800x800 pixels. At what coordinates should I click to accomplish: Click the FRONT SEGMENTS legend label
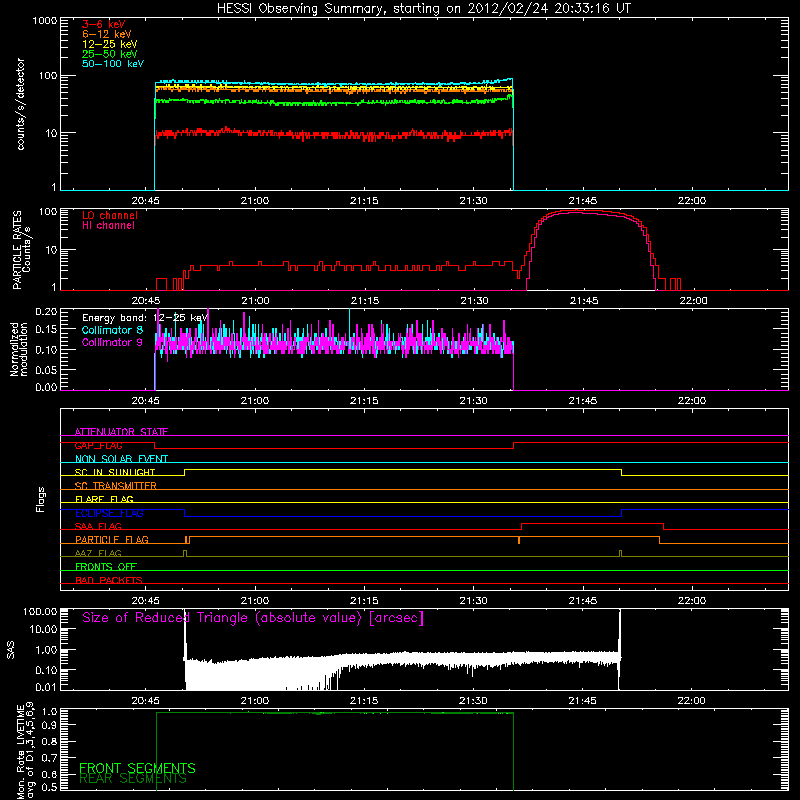137,768
